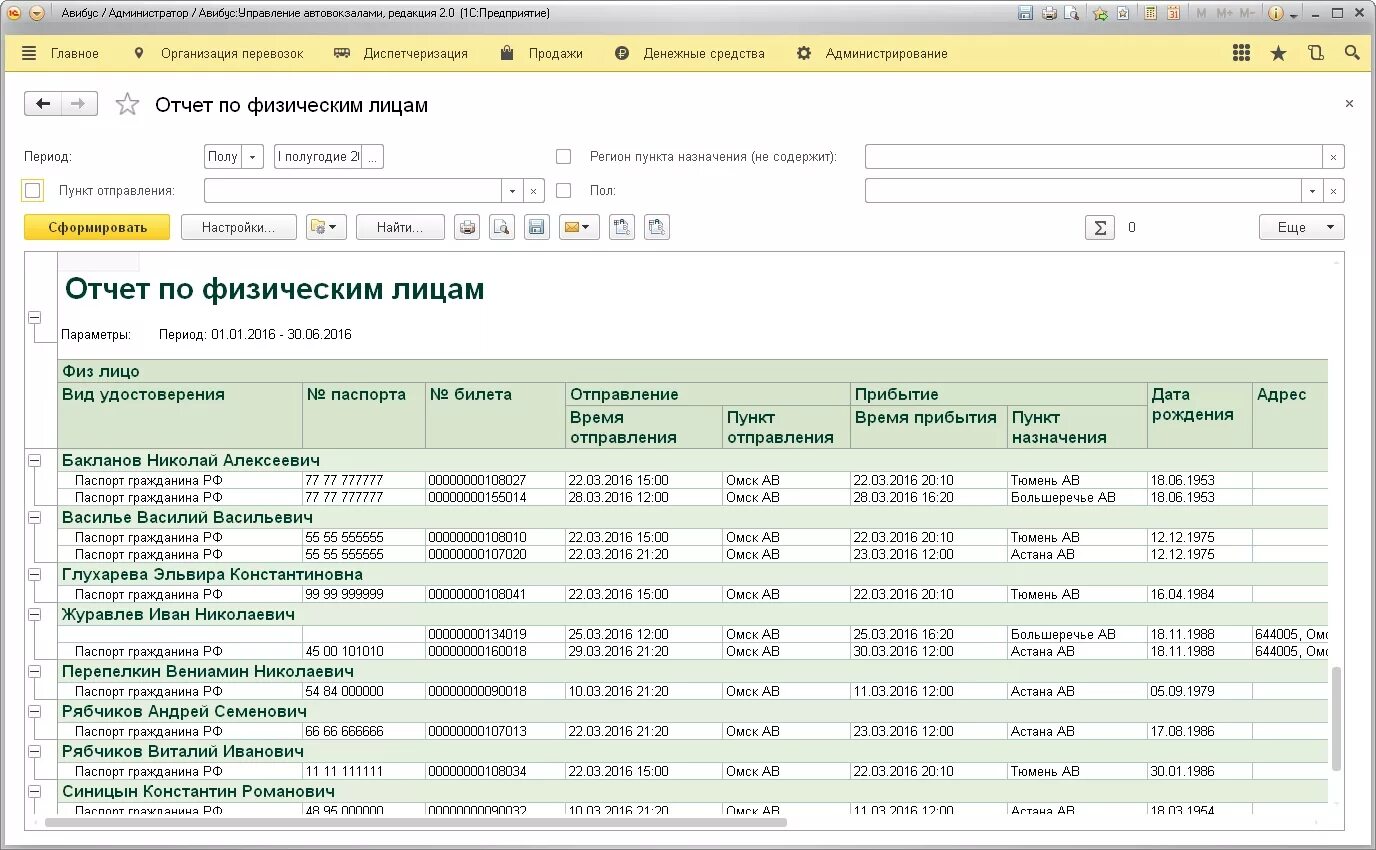Close the report tab with x

tap(1349, 103)
